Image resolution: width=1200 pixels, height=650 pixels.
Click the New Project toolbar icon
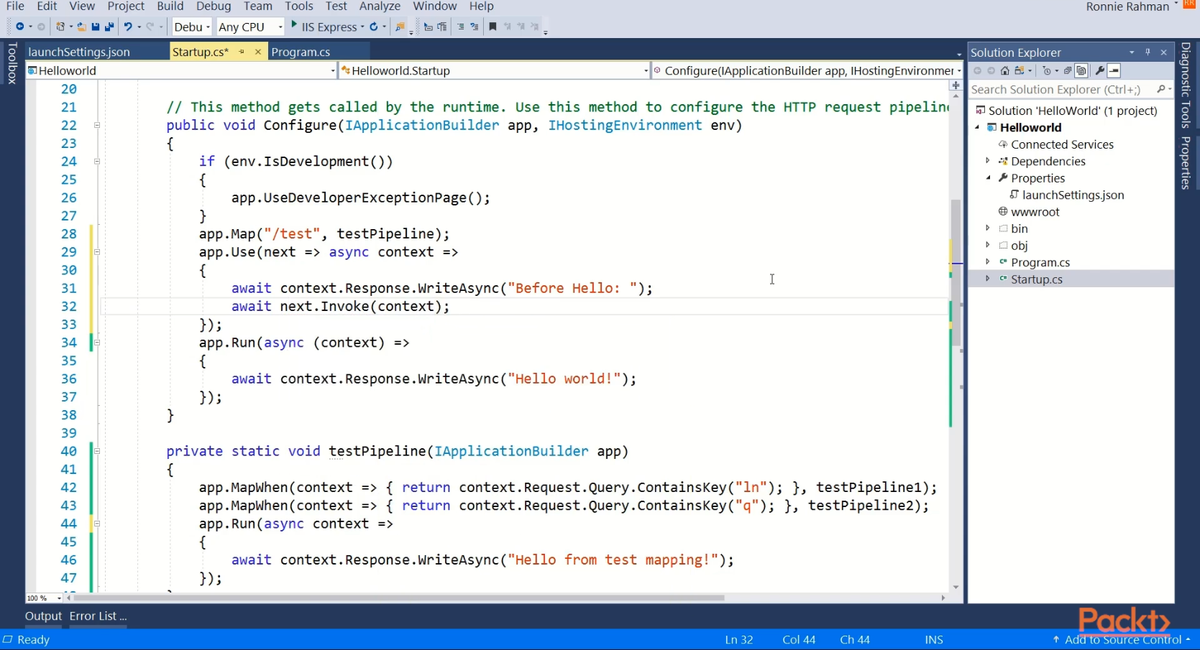[61, 27]
